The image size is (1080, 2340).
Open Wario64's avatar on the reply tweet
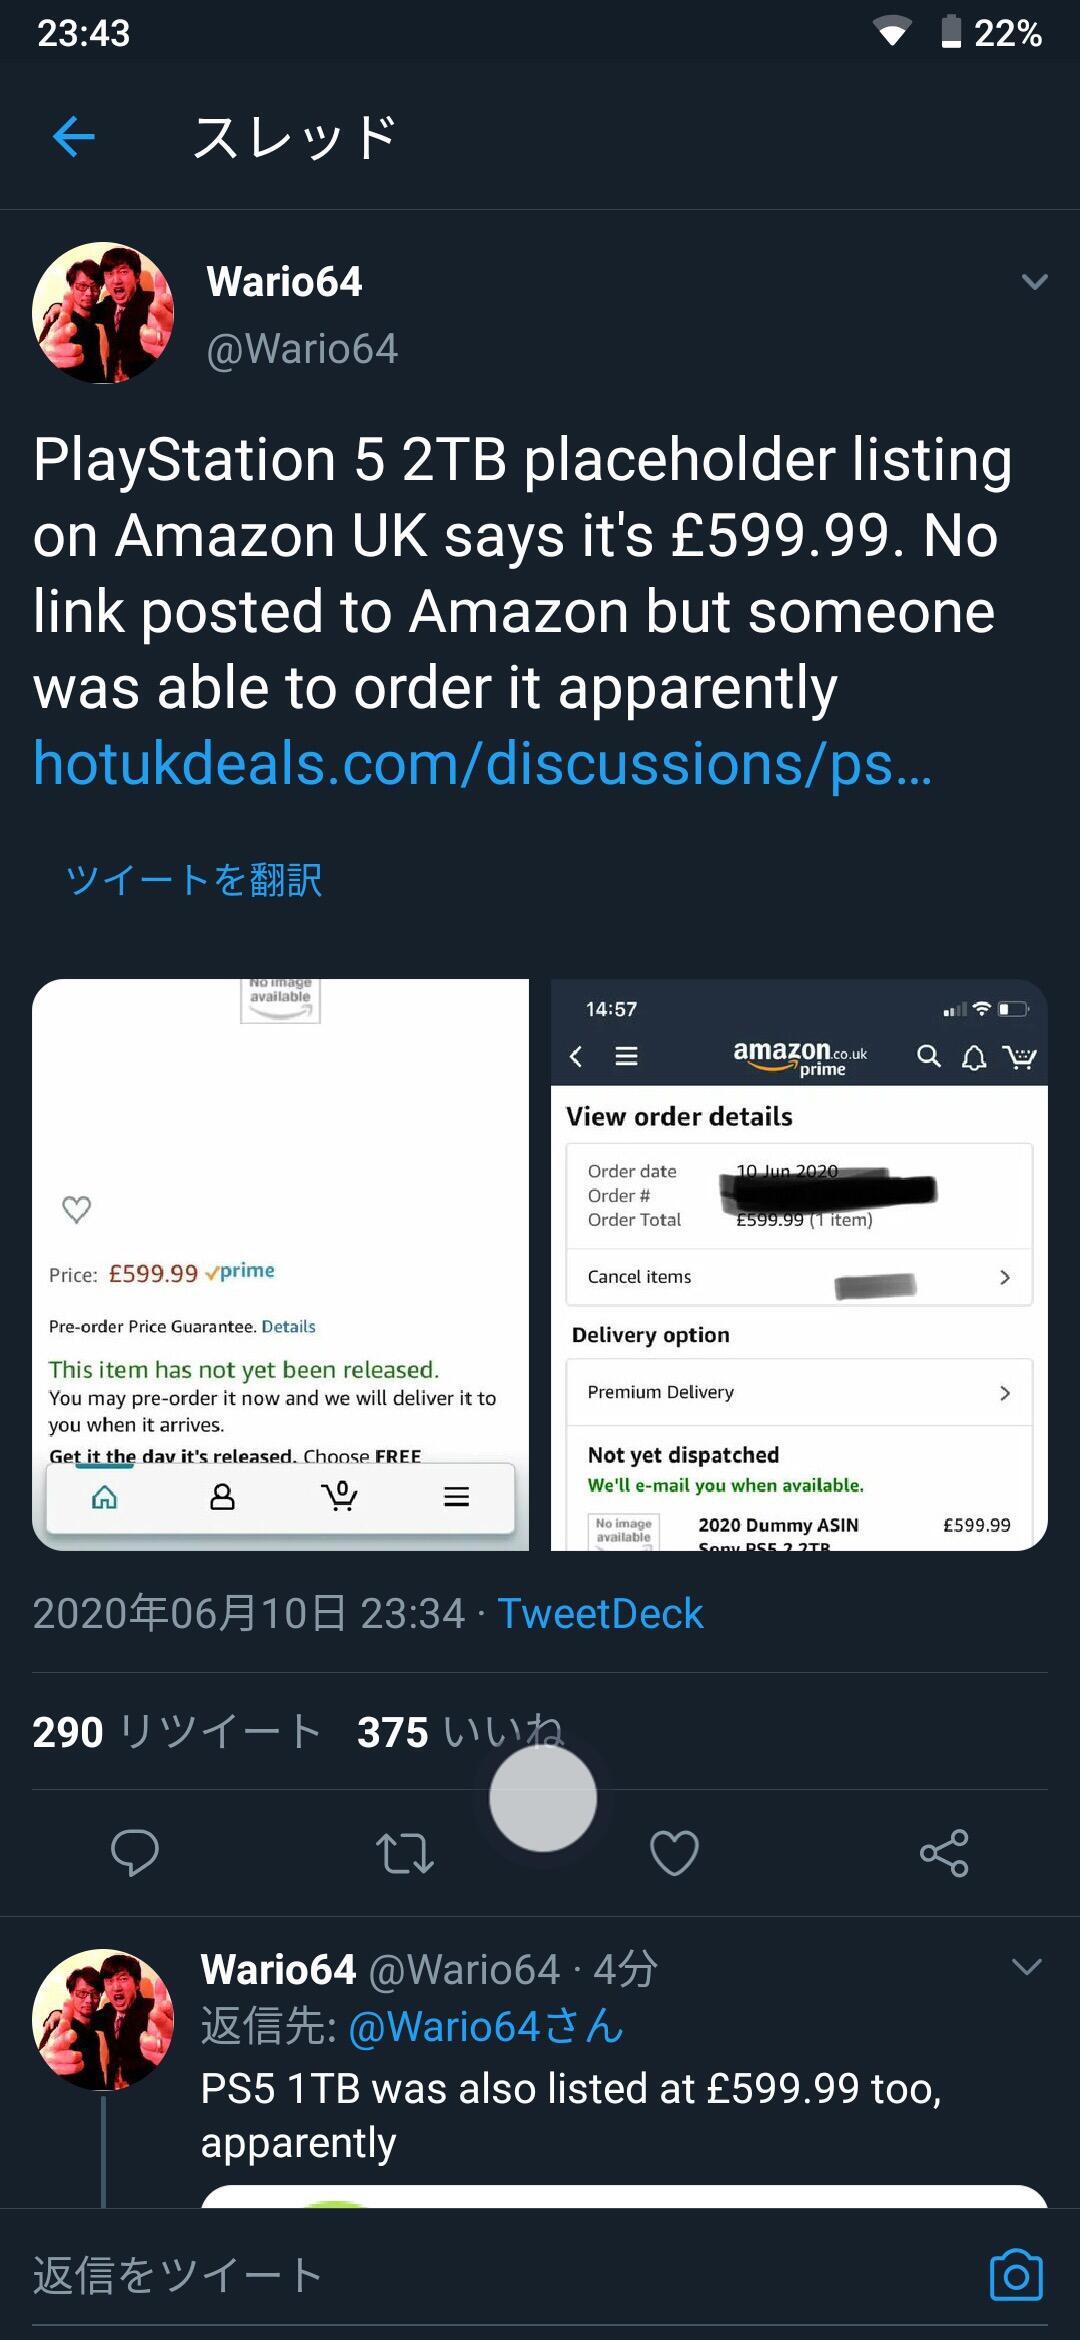coord(103,2020)
